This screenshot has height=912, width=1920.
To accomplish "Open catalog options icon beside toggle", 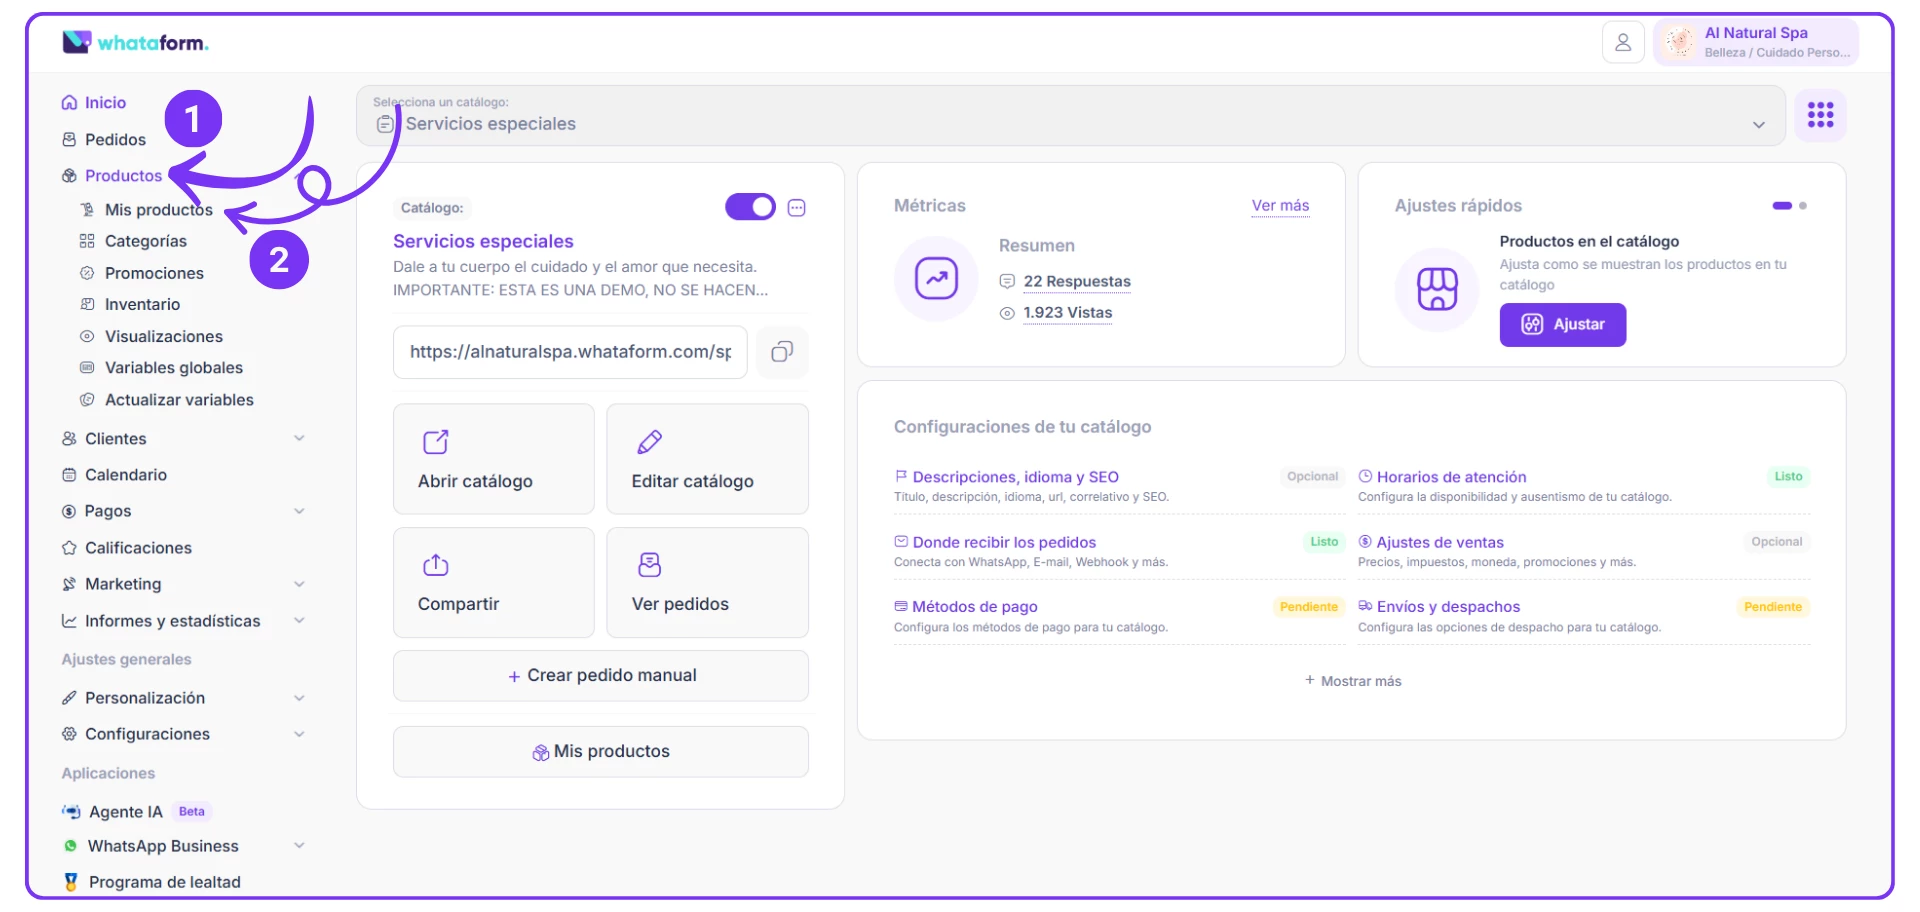I will (x=797, y=208).
